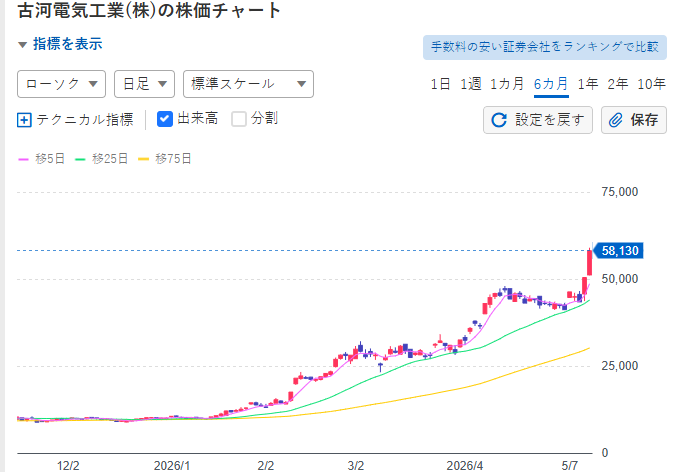The image size is (677, 472).
Task: Click the 5/7 date axis label
Action: coord(569,466)
